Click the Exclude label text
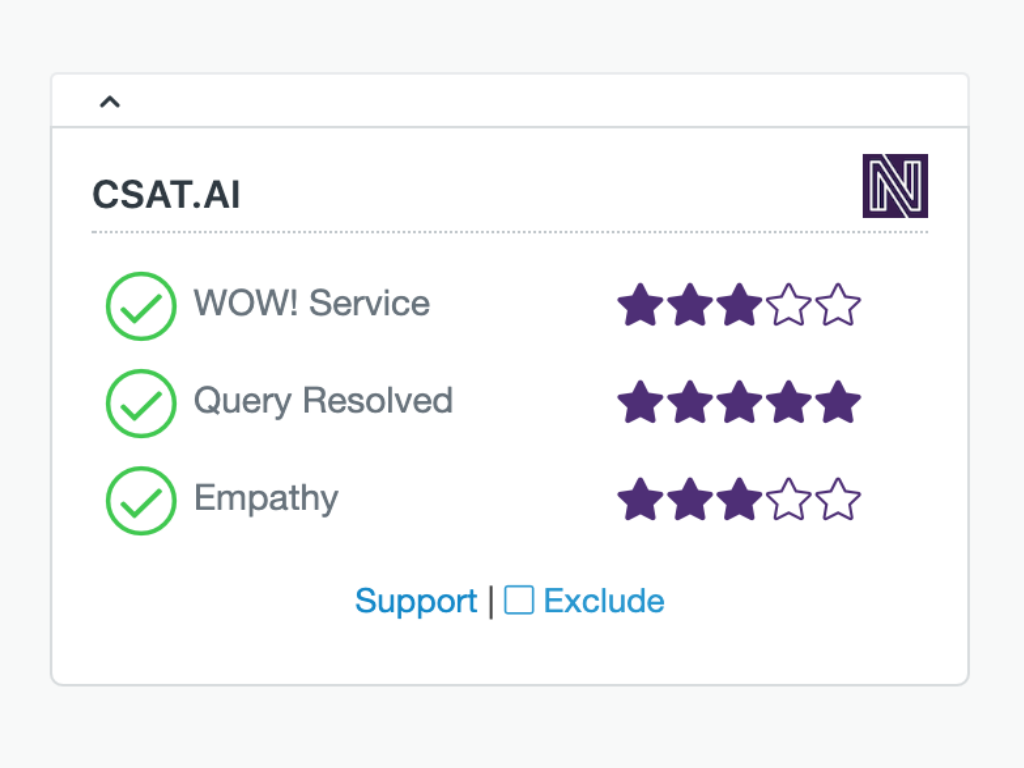The height and width of the screenshot is (768, 1024). [x=604, y=601]
